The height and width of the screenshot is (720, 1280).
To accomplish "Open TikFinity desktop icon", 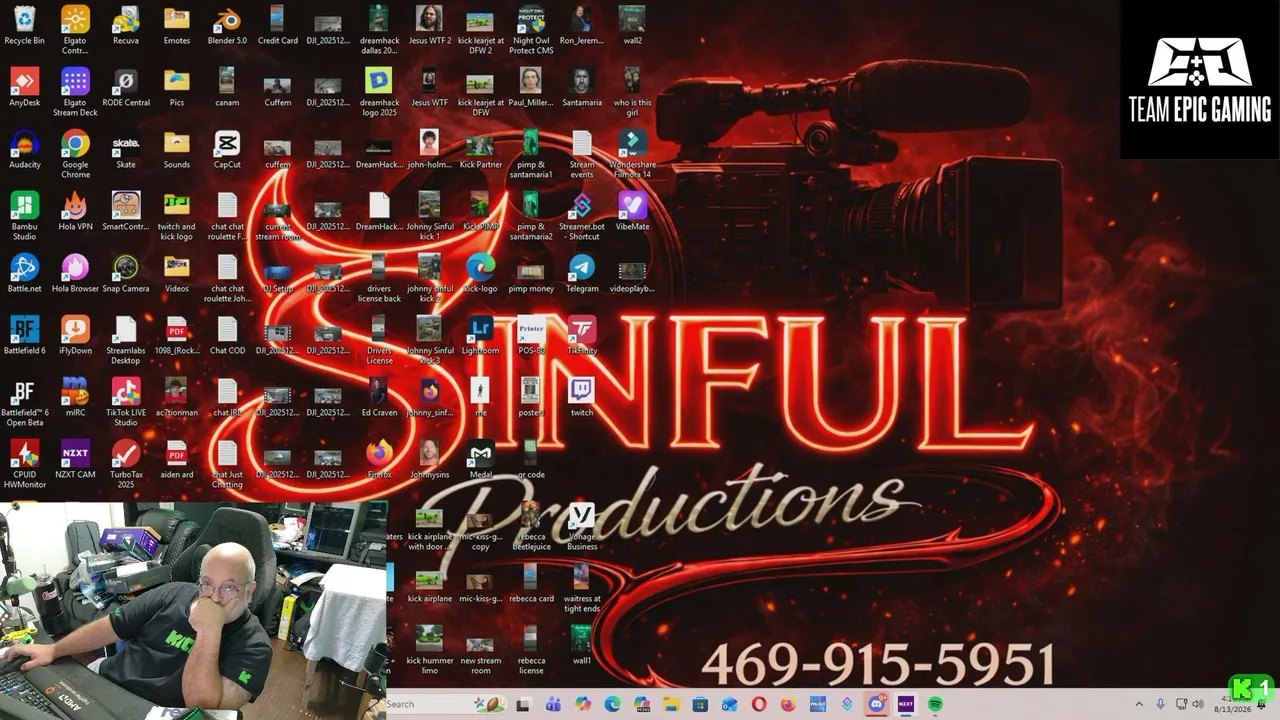I will click(x=582, y=336).
